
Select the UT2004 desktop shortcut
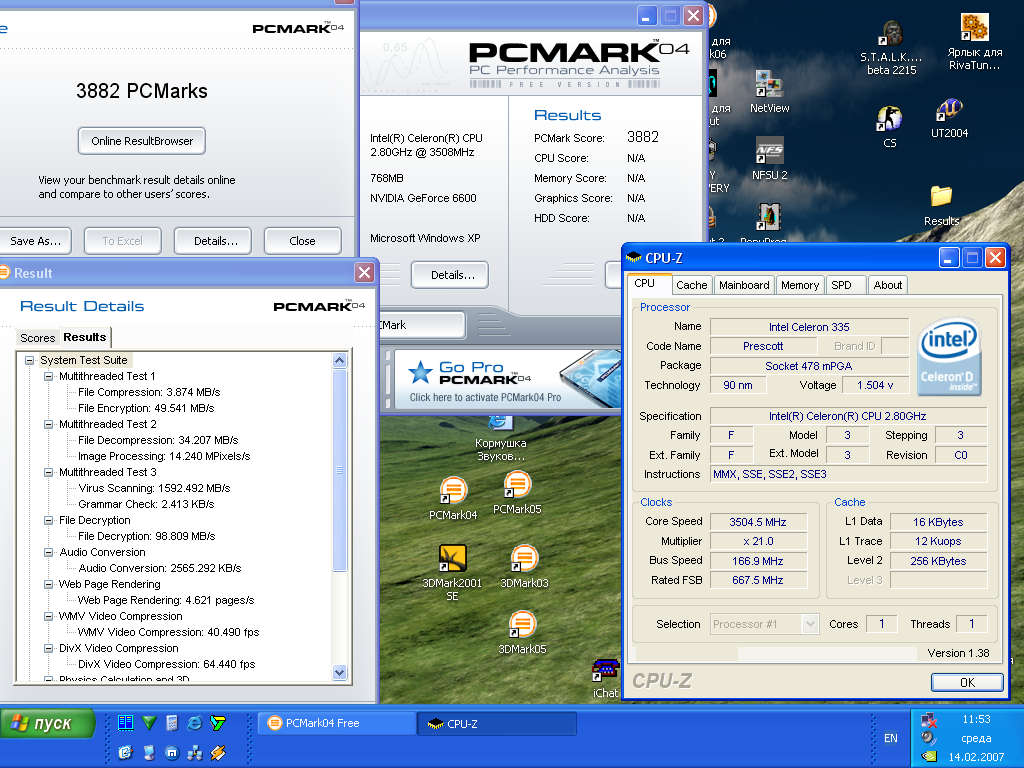coord(949,119)
